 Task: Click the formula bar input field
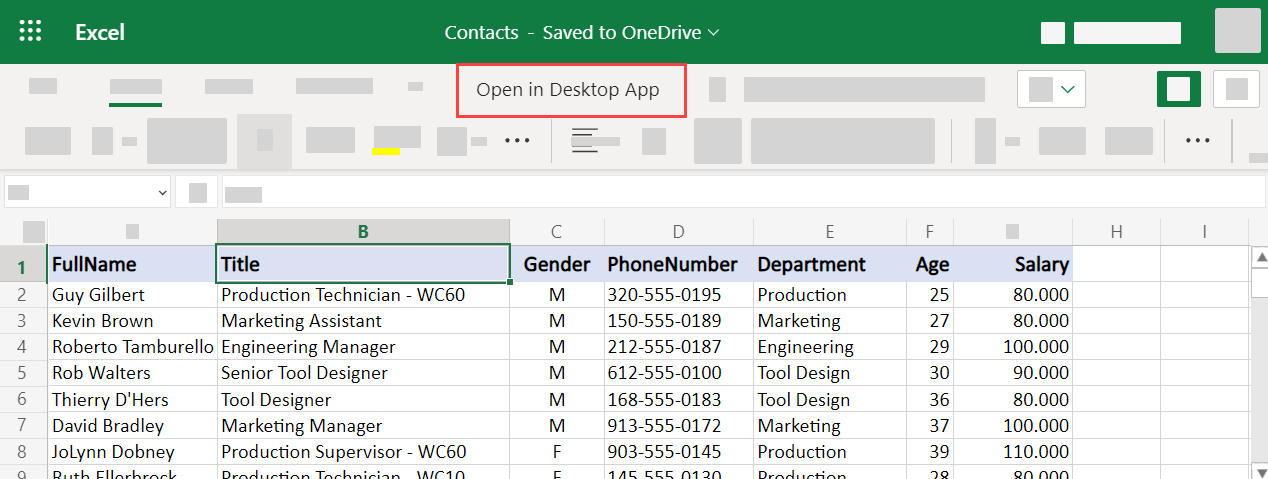point(700,192)
